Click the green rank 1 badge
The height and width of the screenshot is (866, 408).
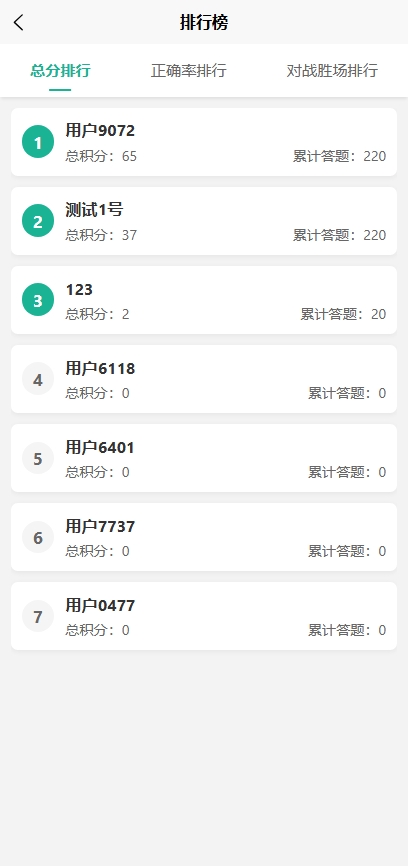click(38, 142)
